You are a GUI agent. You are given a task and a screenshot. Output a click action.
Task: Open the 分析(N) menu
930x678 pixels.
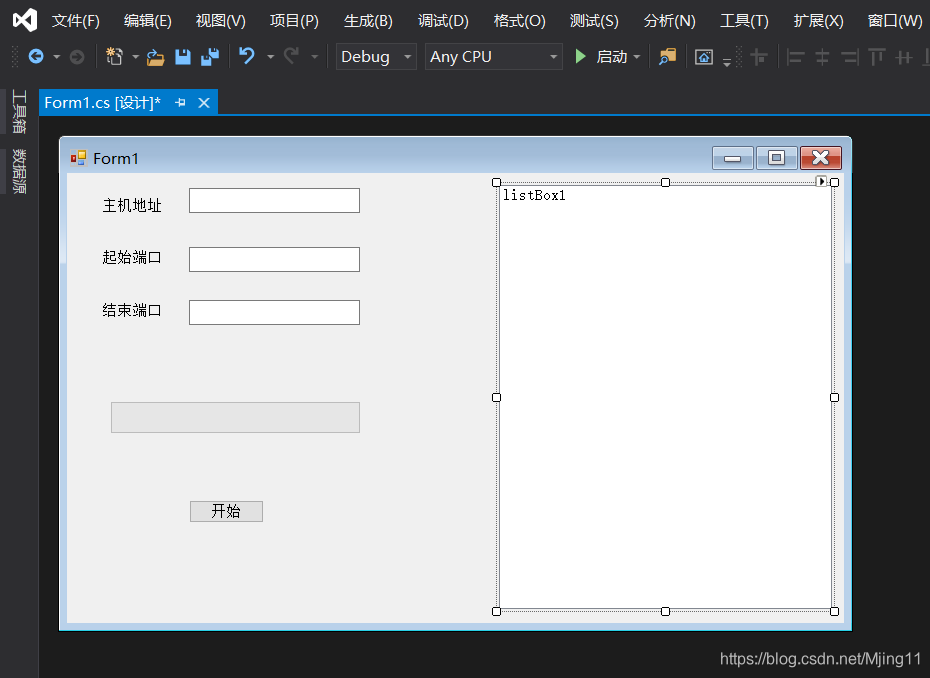click(670, 21)
